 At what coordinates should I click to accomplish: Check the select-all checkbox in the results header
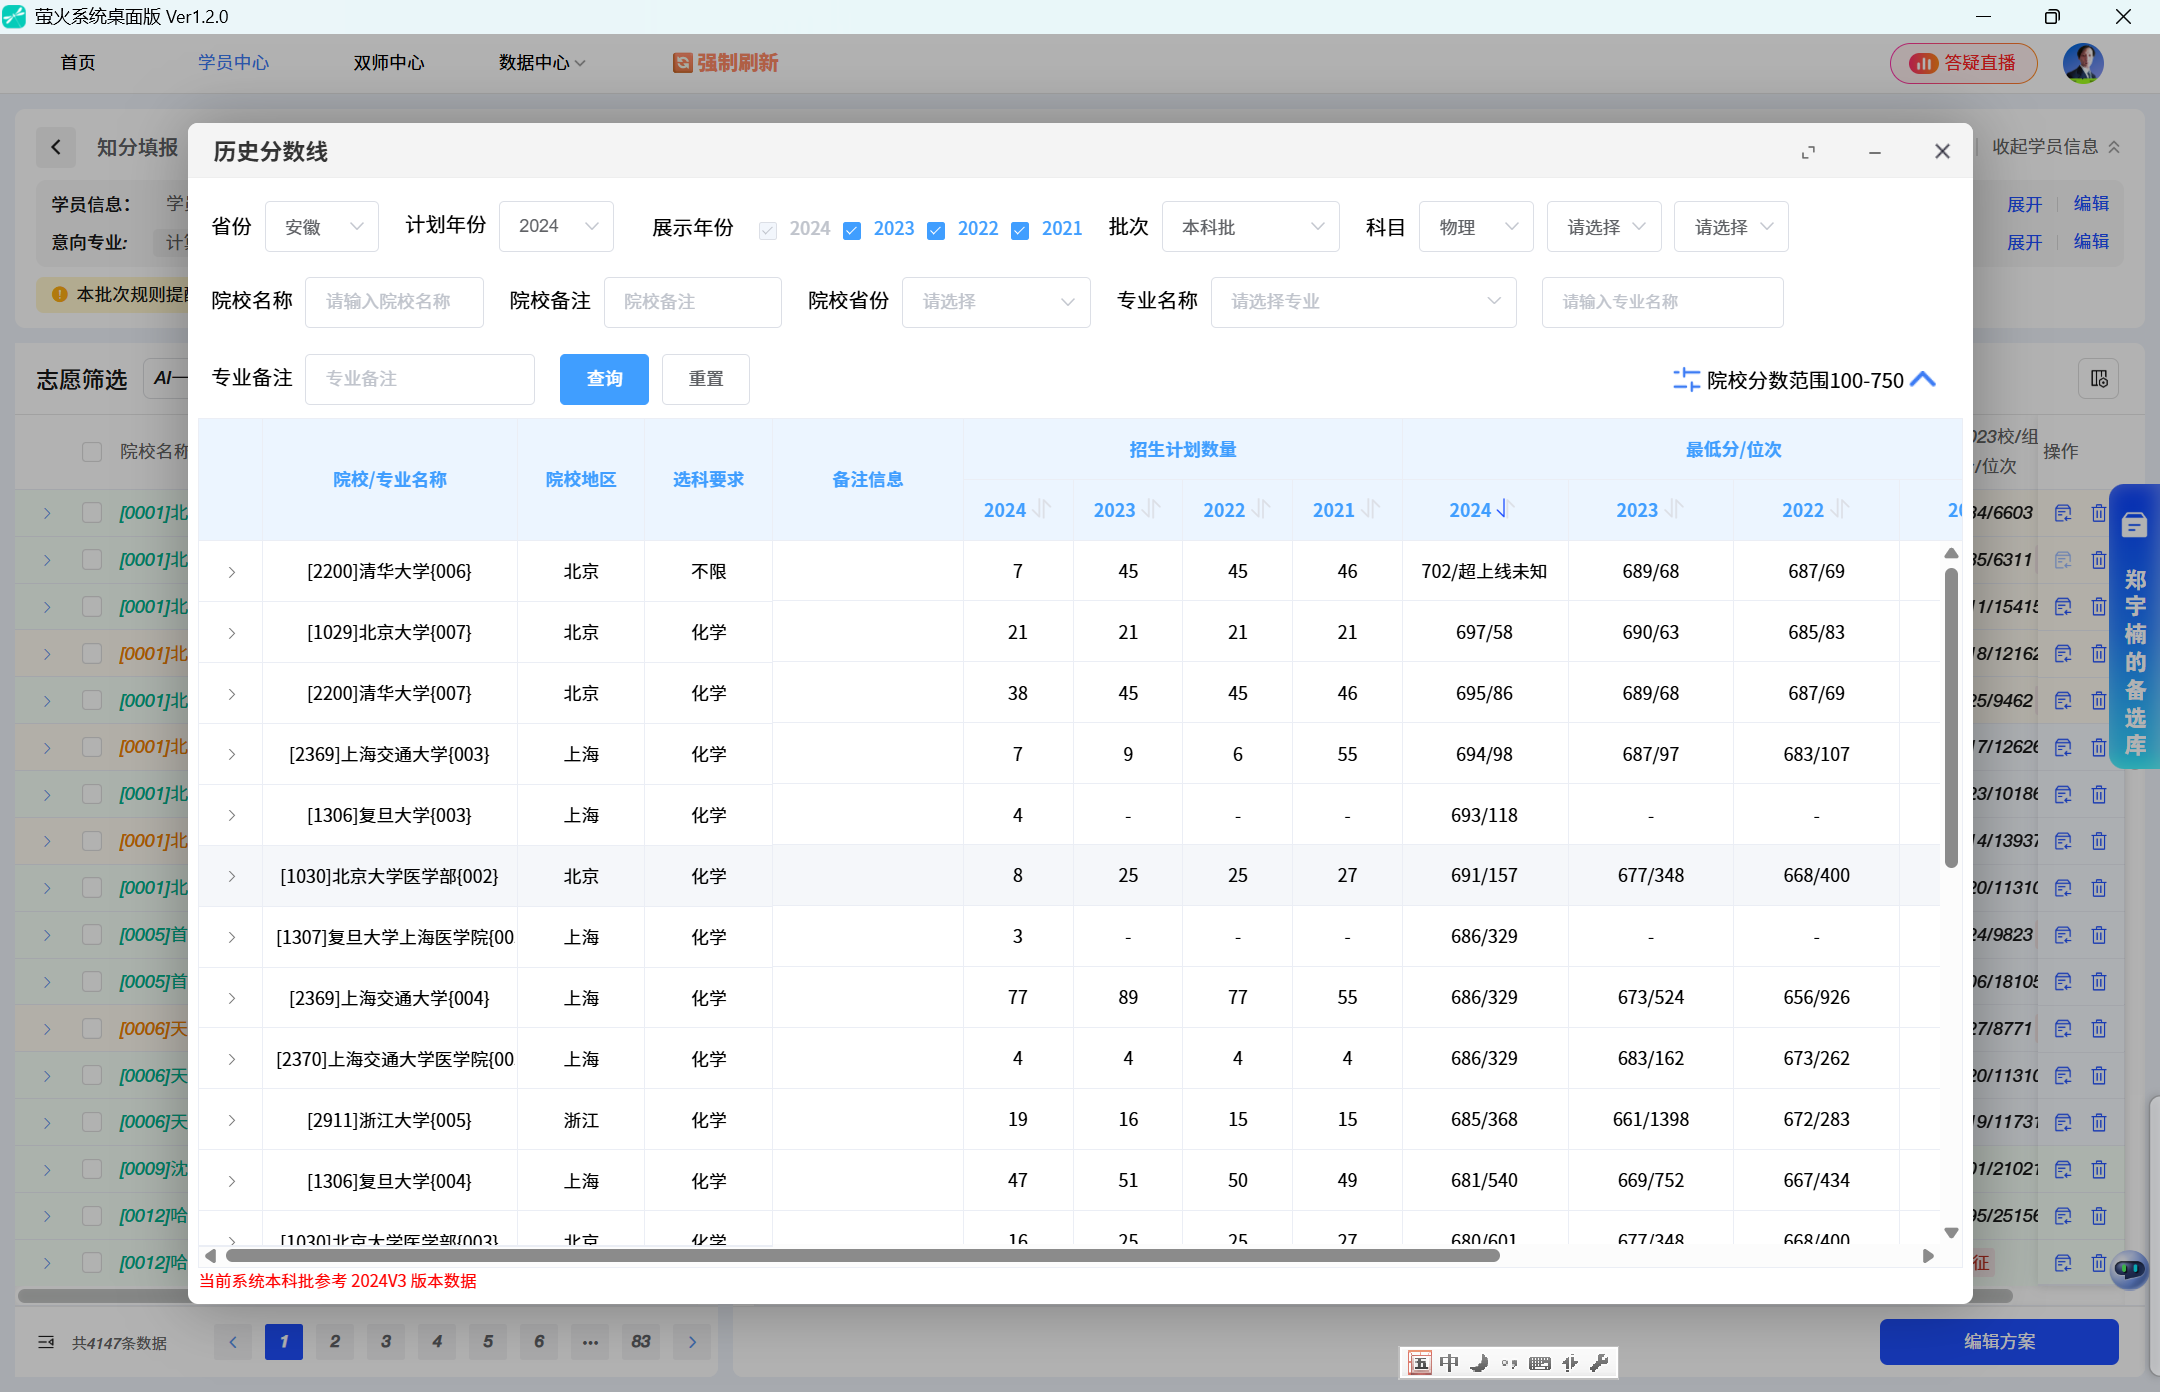coord(93,452)
